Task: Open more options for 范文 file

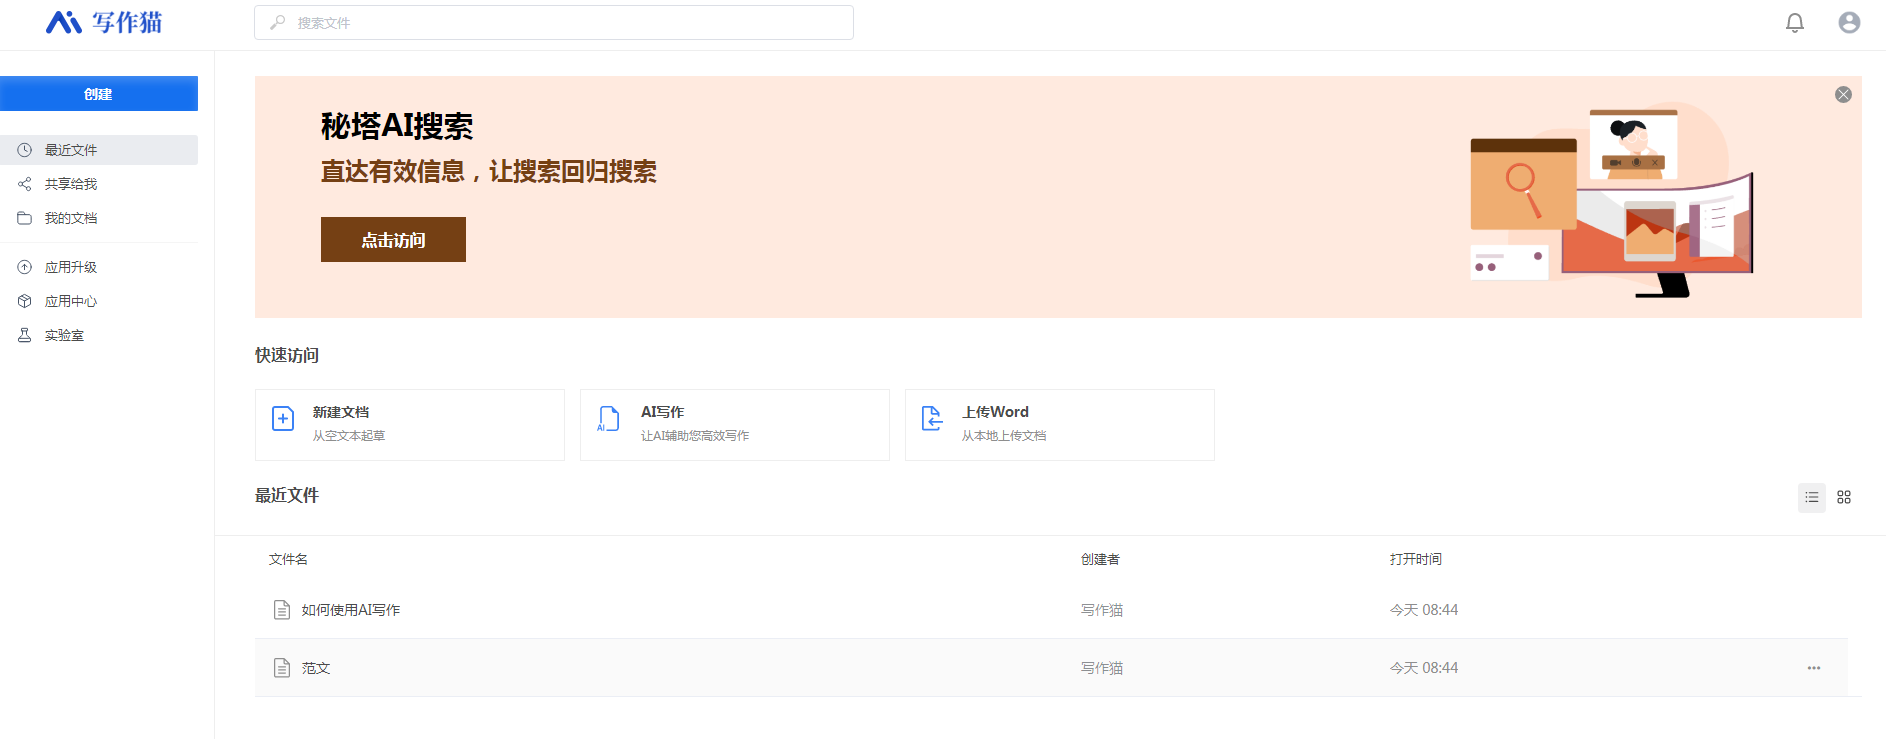Action: (1813, 668)
